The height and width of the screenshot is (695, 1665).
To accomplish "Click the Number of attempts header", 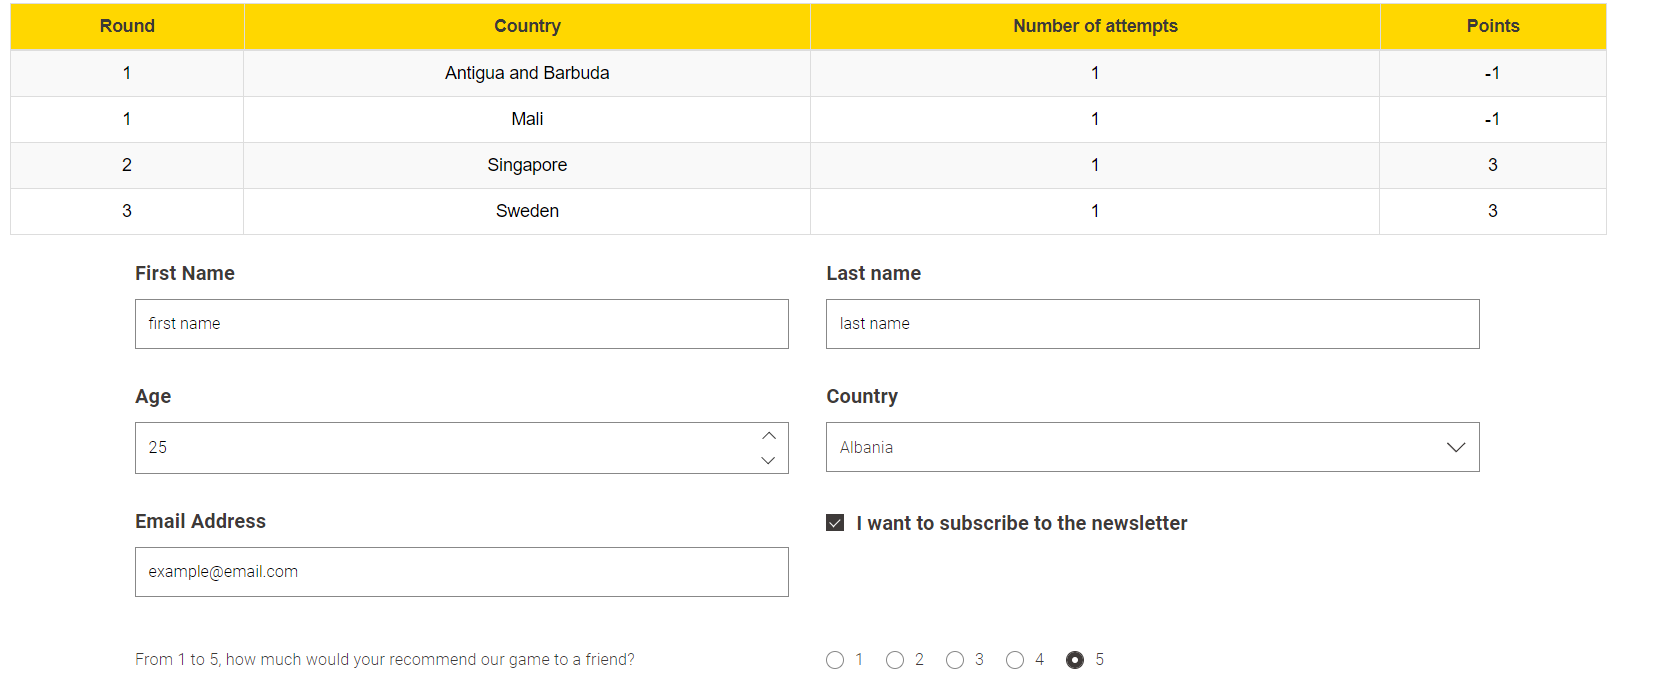I will 1095,26.
